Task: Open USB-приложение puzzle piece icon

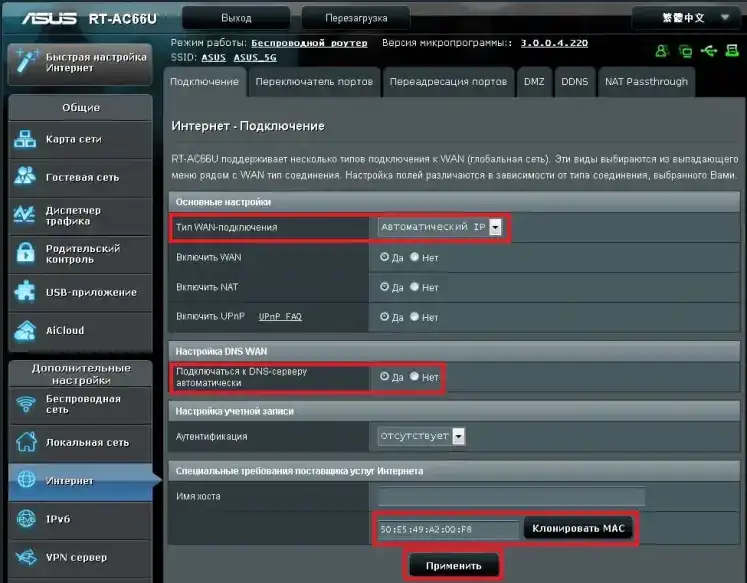Action: point(25,291)
